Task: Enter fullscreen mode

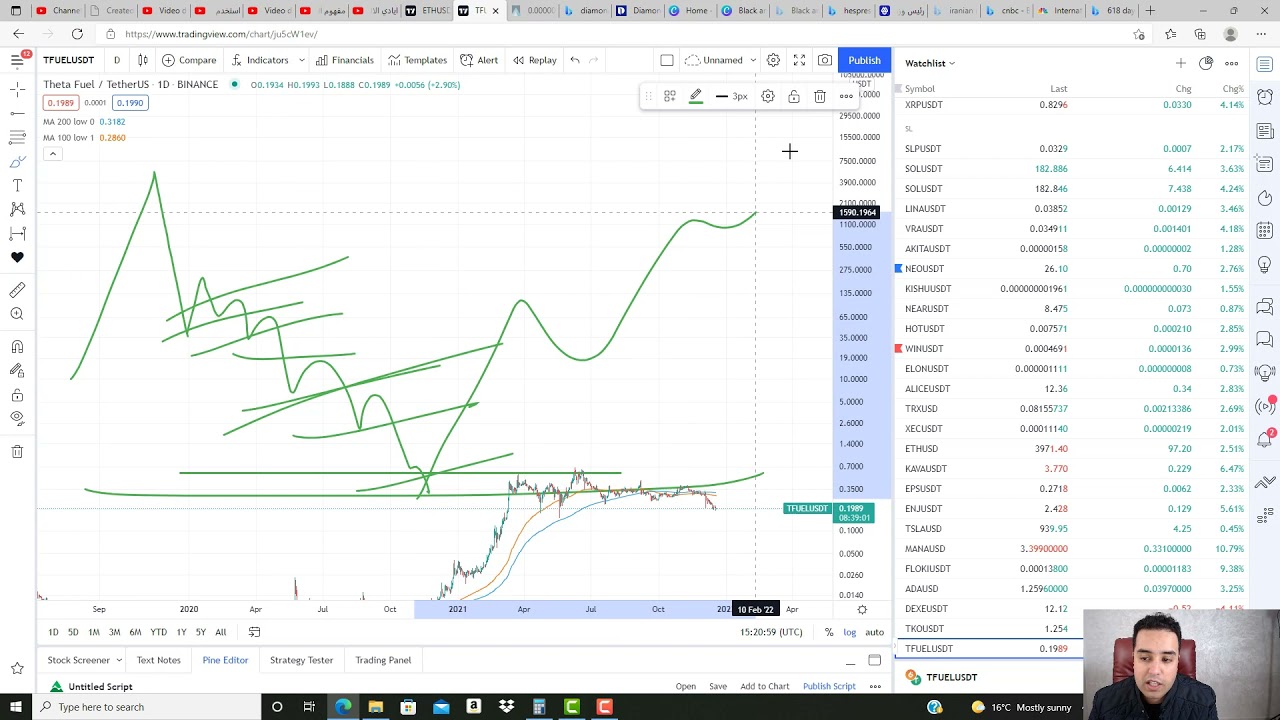Action: [x=799, y=60]
